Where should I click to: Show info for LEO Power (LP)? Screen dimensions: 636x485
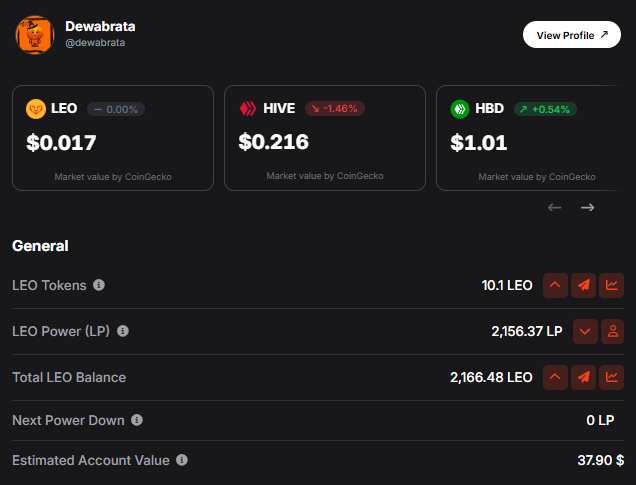(123, 331)
